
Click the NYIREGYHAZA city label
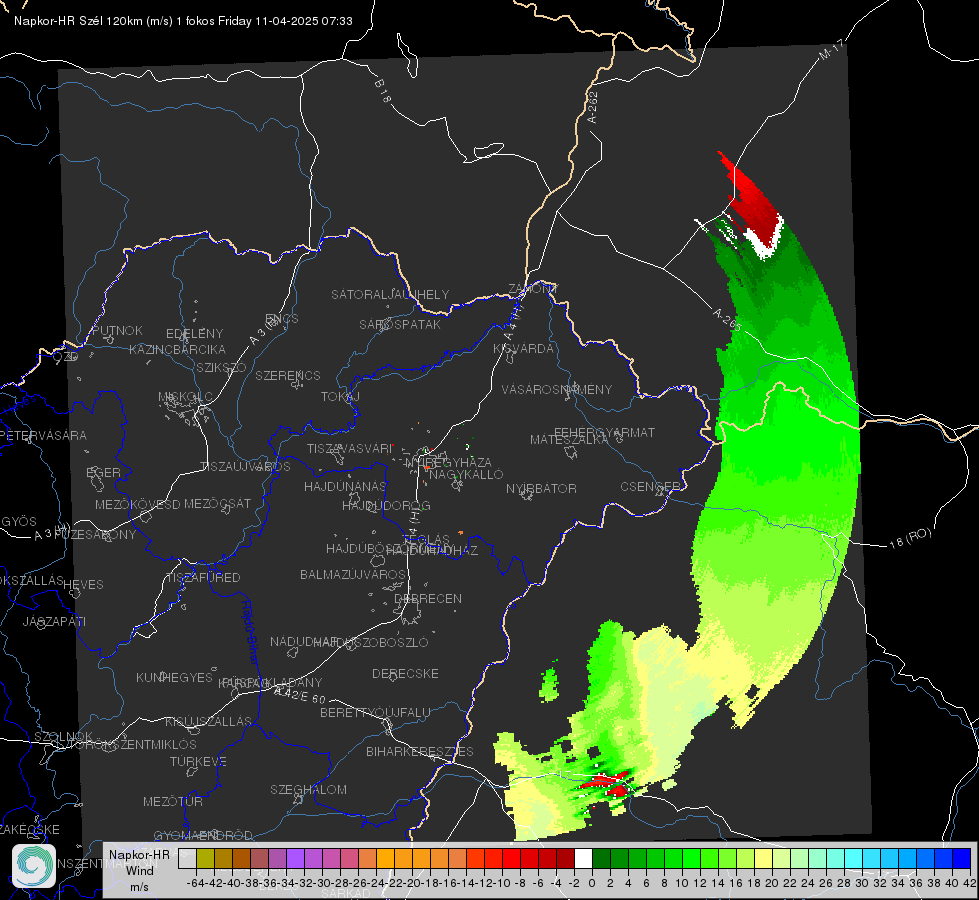[x=448, y=463]
